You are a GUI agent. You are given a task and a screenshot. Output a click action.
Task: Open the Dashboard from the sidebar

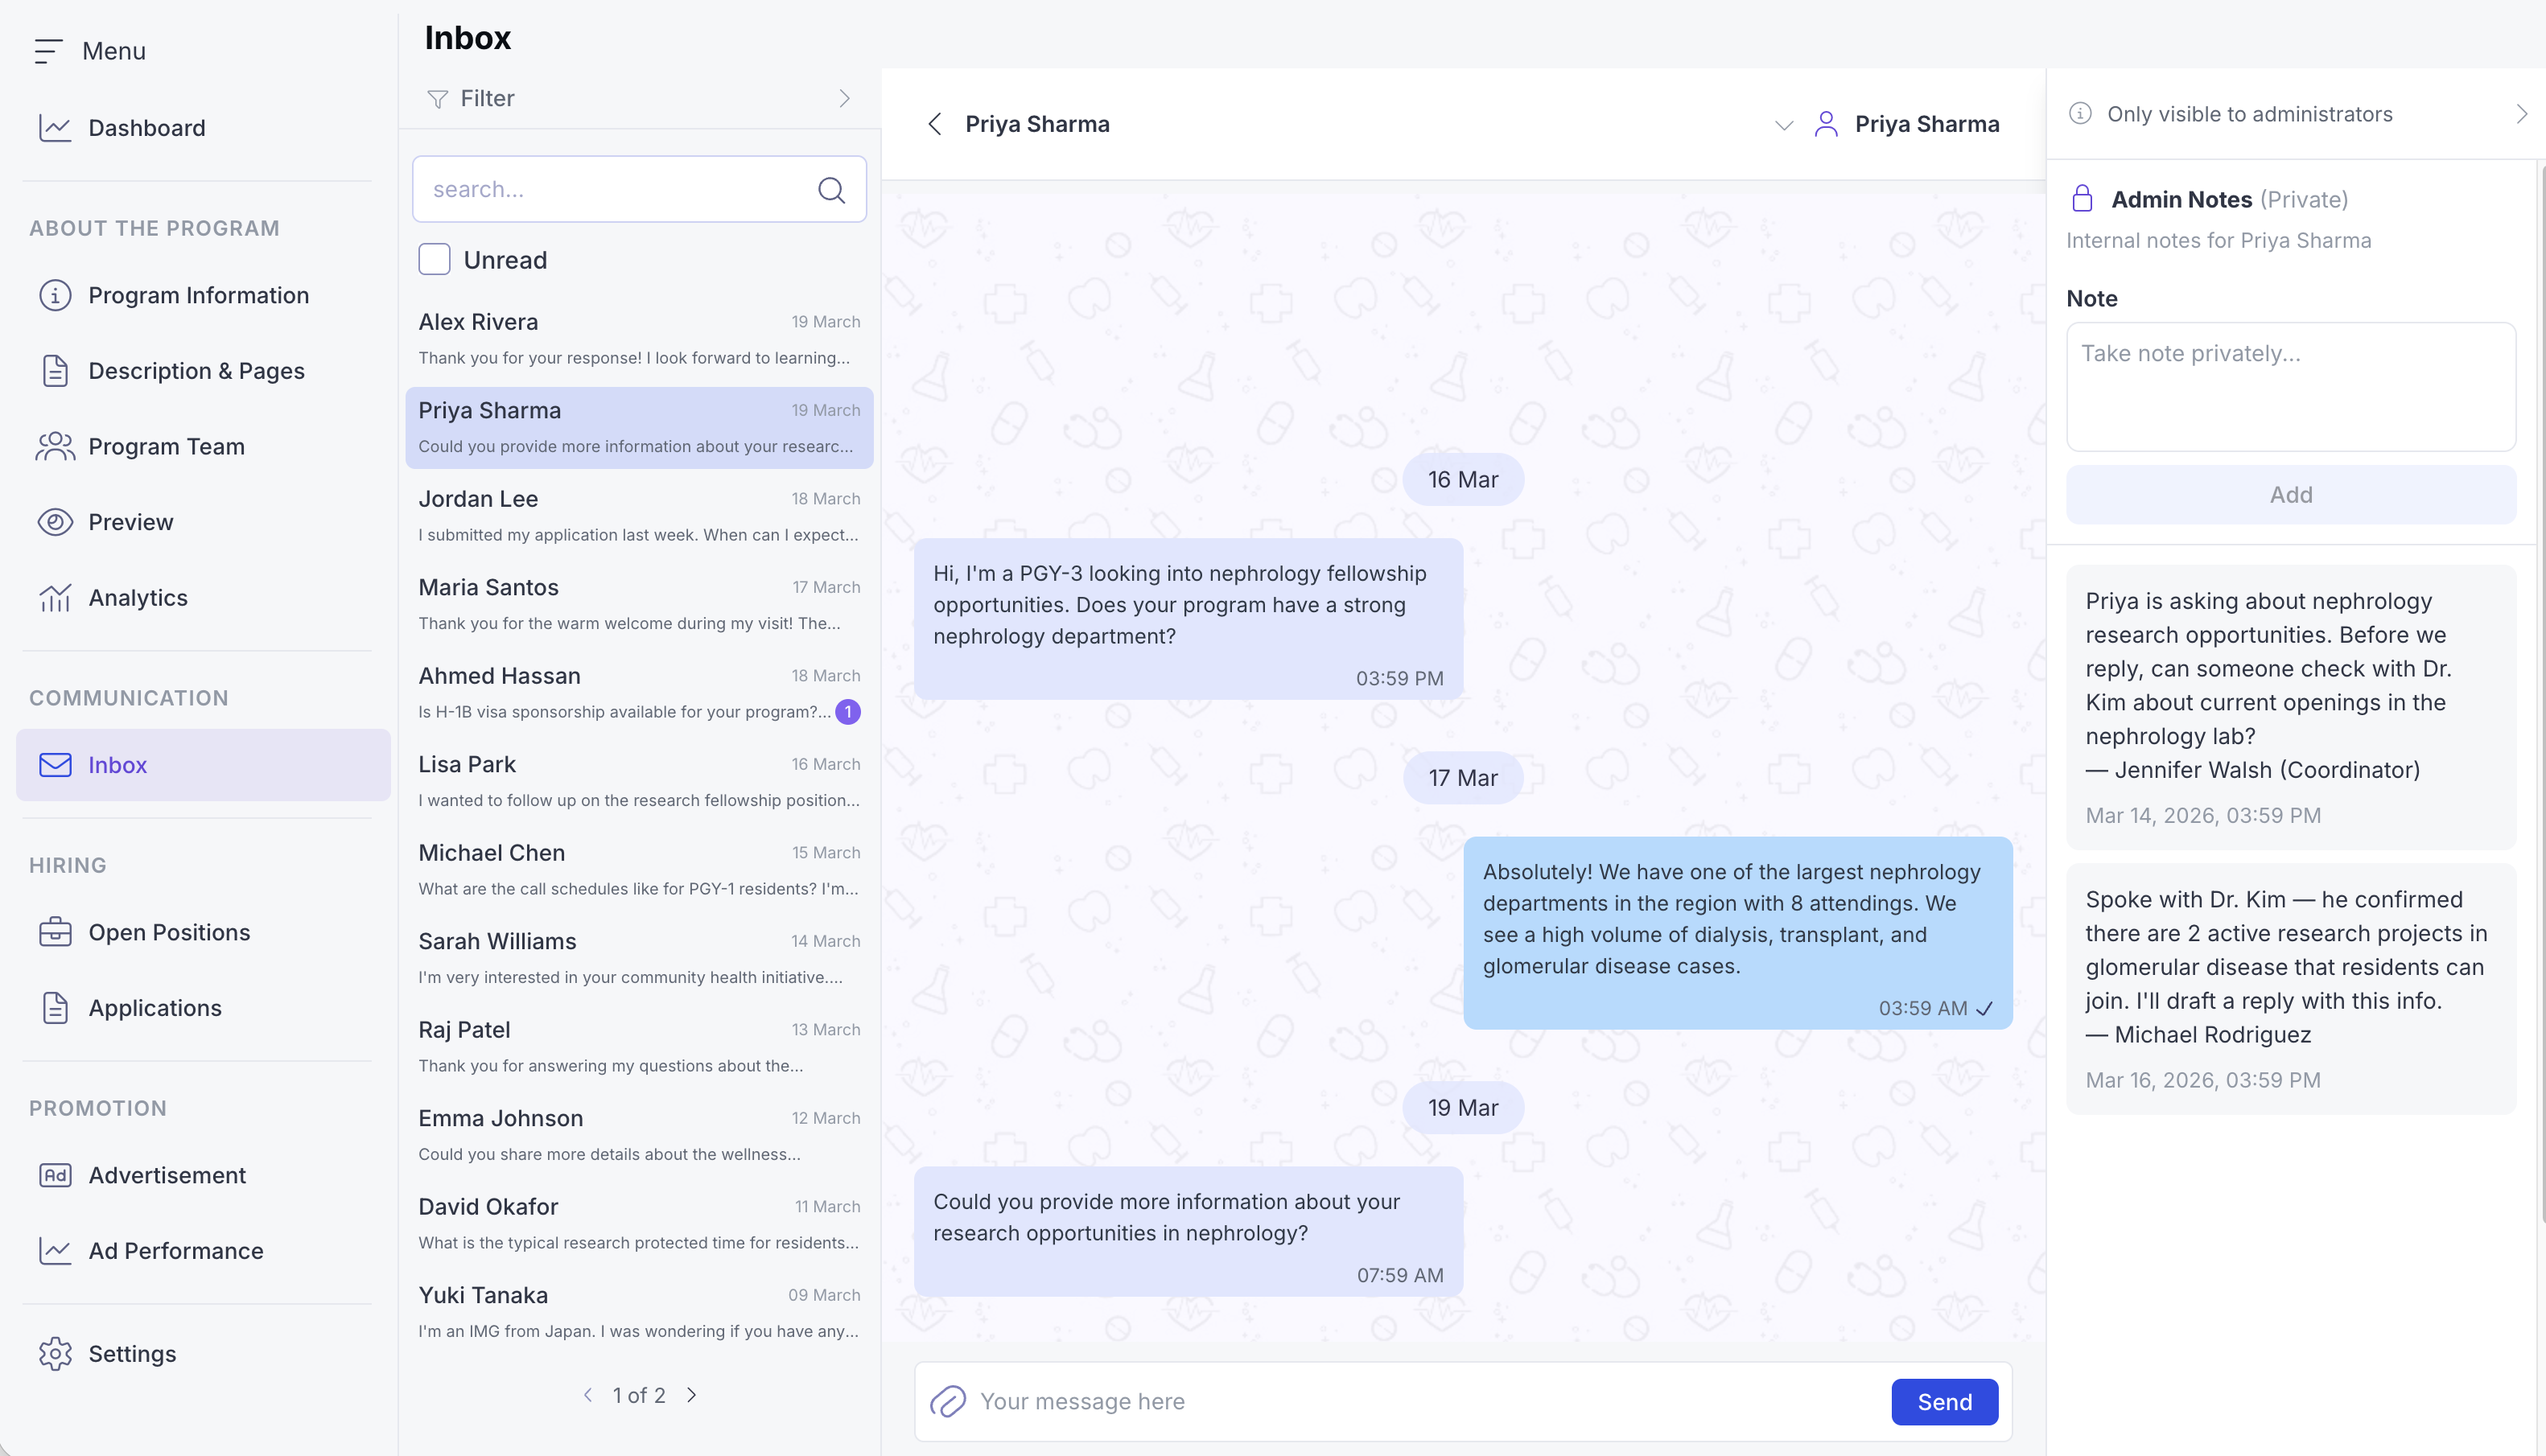[x=146, y=127]
